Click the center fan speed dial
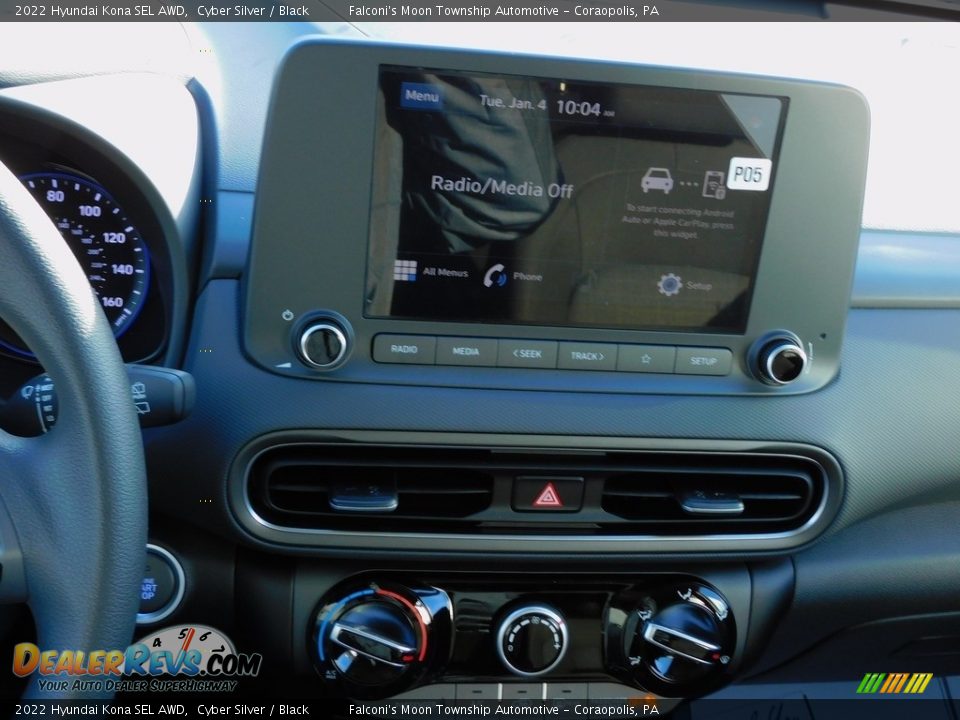 [531, 639]
